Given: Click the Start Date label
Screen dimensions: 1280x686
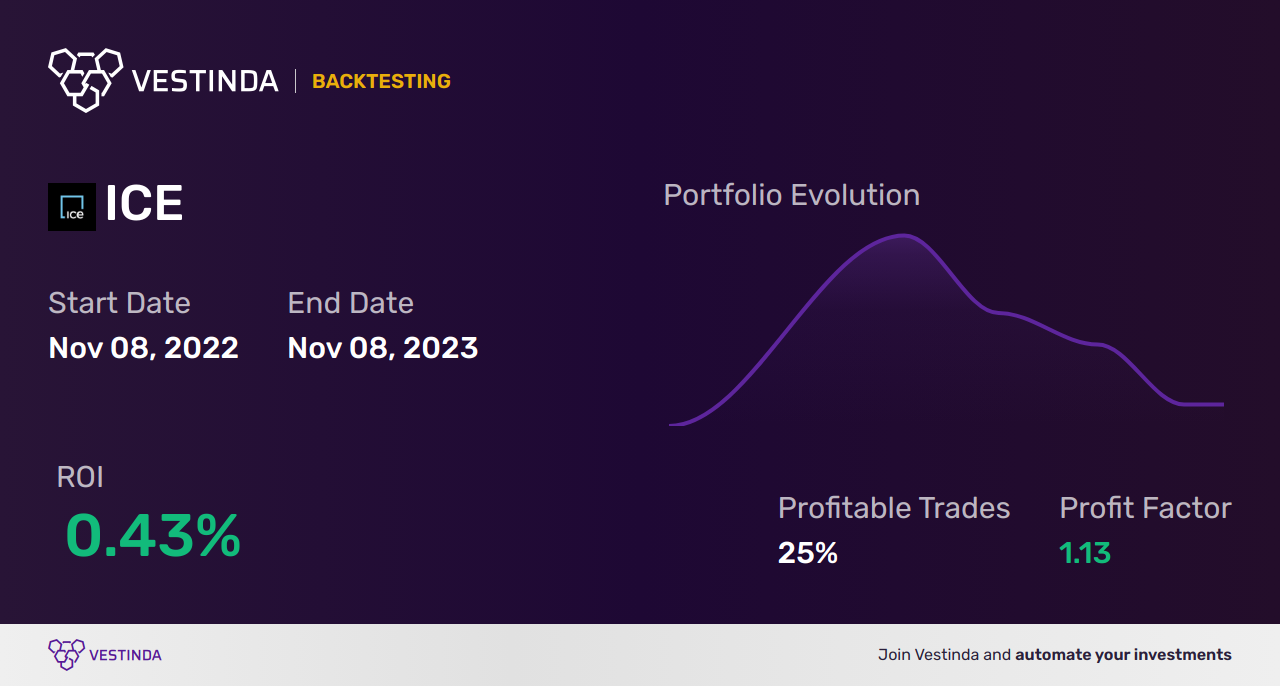Looking at the screenshot, I should 119,303.
